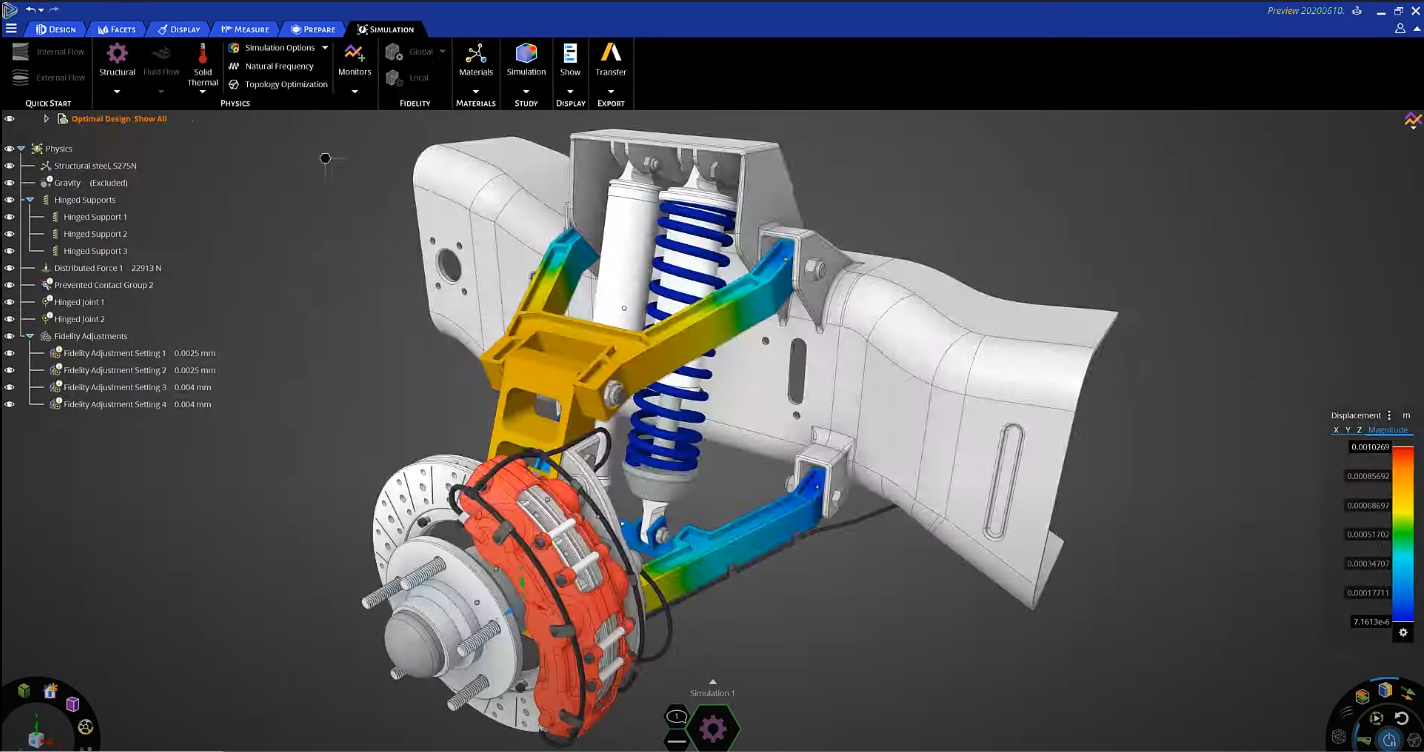Select the External Flow quick start
Image resolution: width=1424 pixels, height=752 pixels.
pyautogui.click(x=48, y=77)
